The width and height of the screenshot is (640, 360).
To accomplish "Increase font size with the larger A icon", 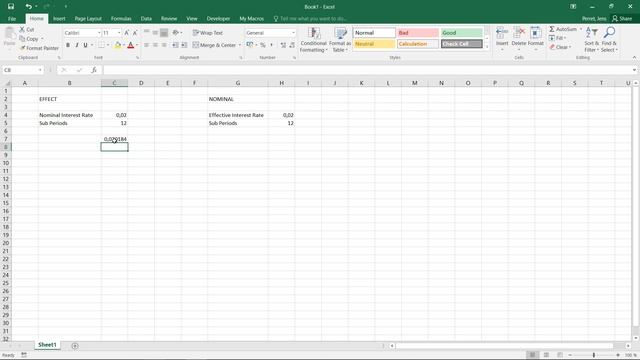I will [x=127, y=33].
